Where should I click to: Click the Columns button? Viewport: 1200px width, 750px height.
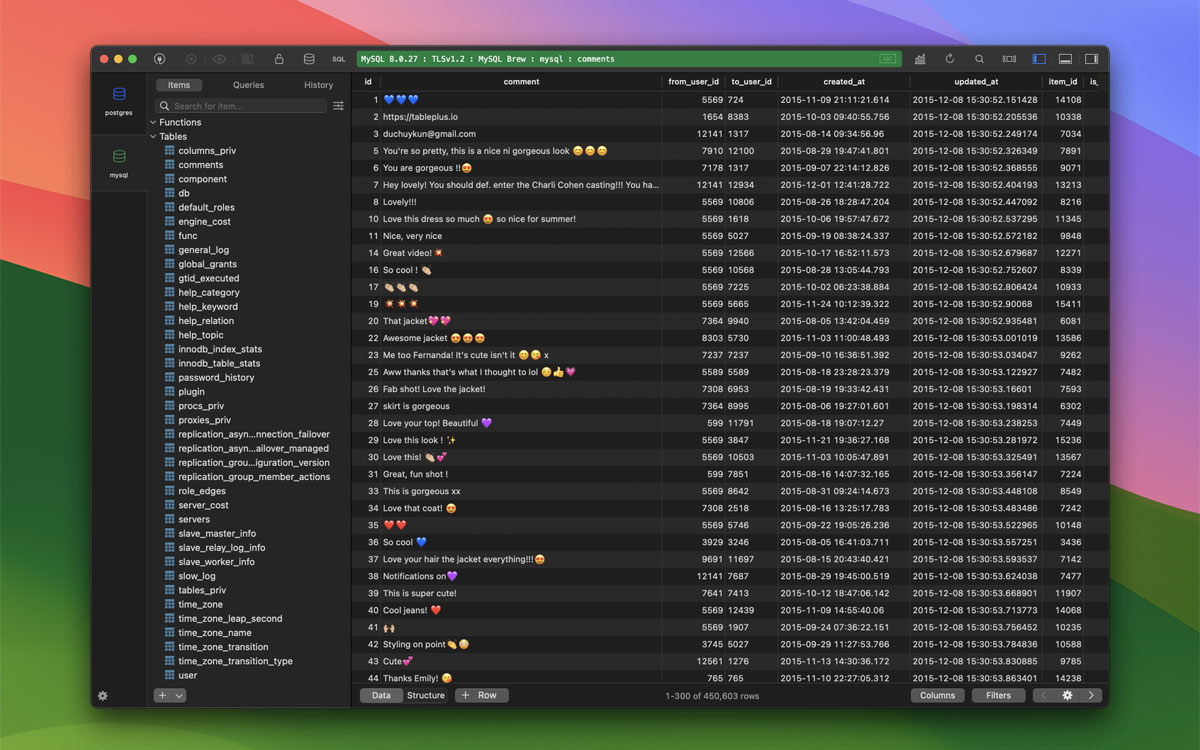937,695
